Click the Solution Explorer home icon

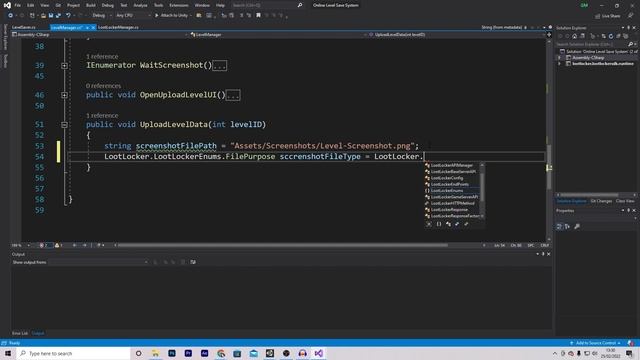[x=575, y=36]
